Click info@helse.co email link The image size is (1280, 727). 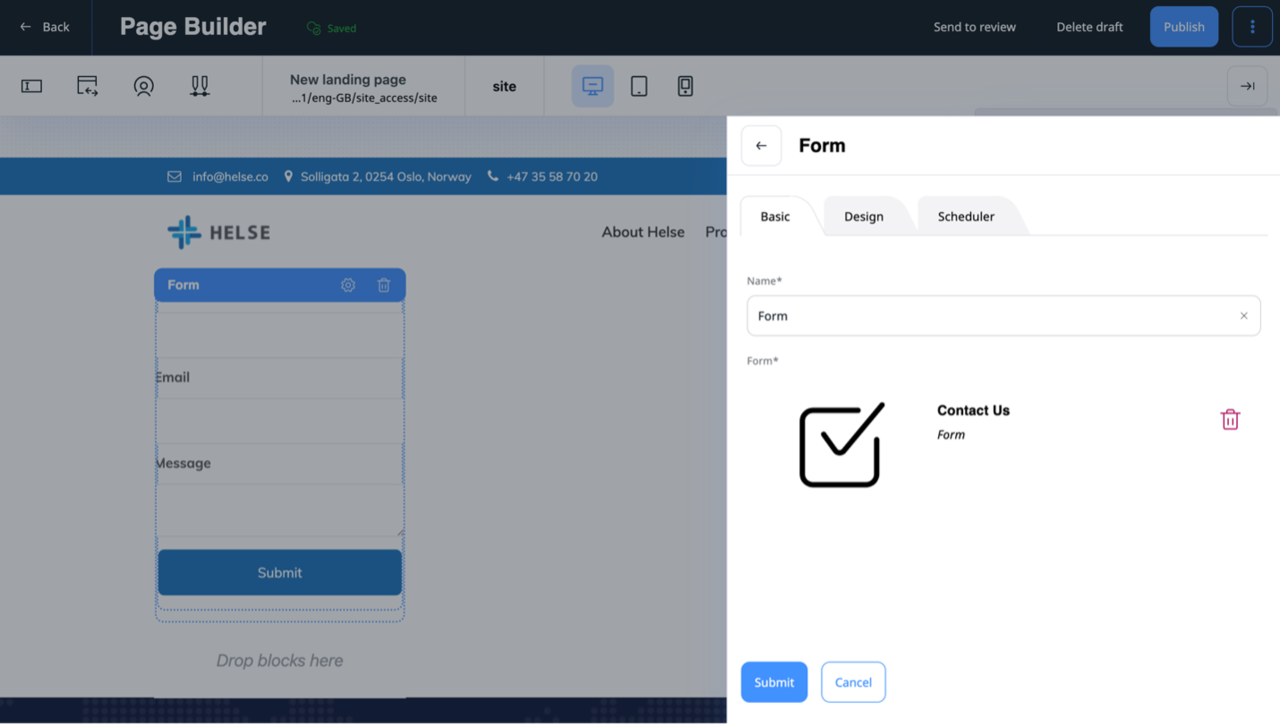coord(230,177)
